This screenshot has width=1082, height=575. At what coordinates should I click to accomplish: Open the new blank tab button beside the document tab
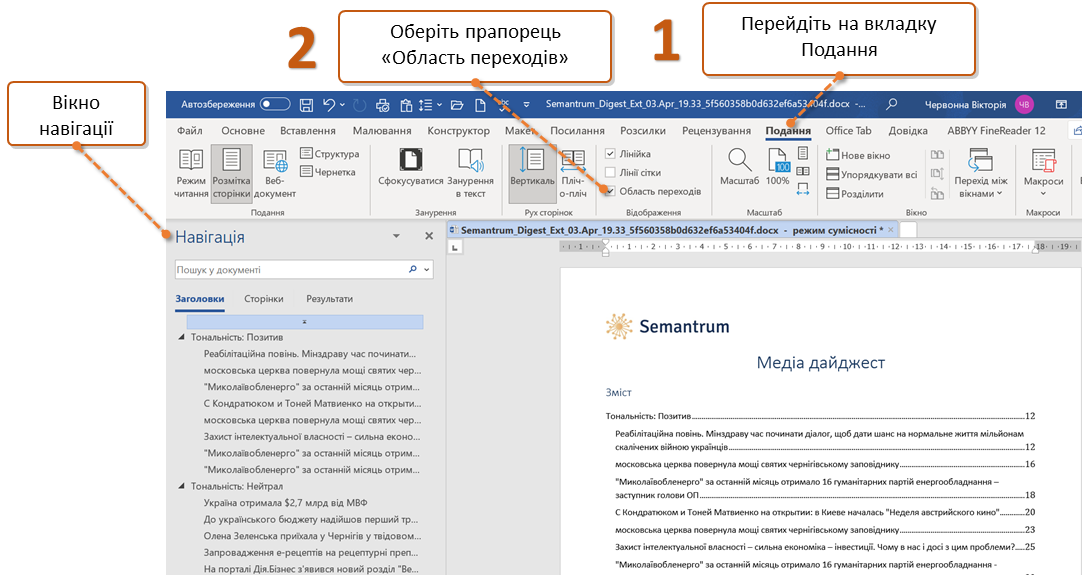908,230
